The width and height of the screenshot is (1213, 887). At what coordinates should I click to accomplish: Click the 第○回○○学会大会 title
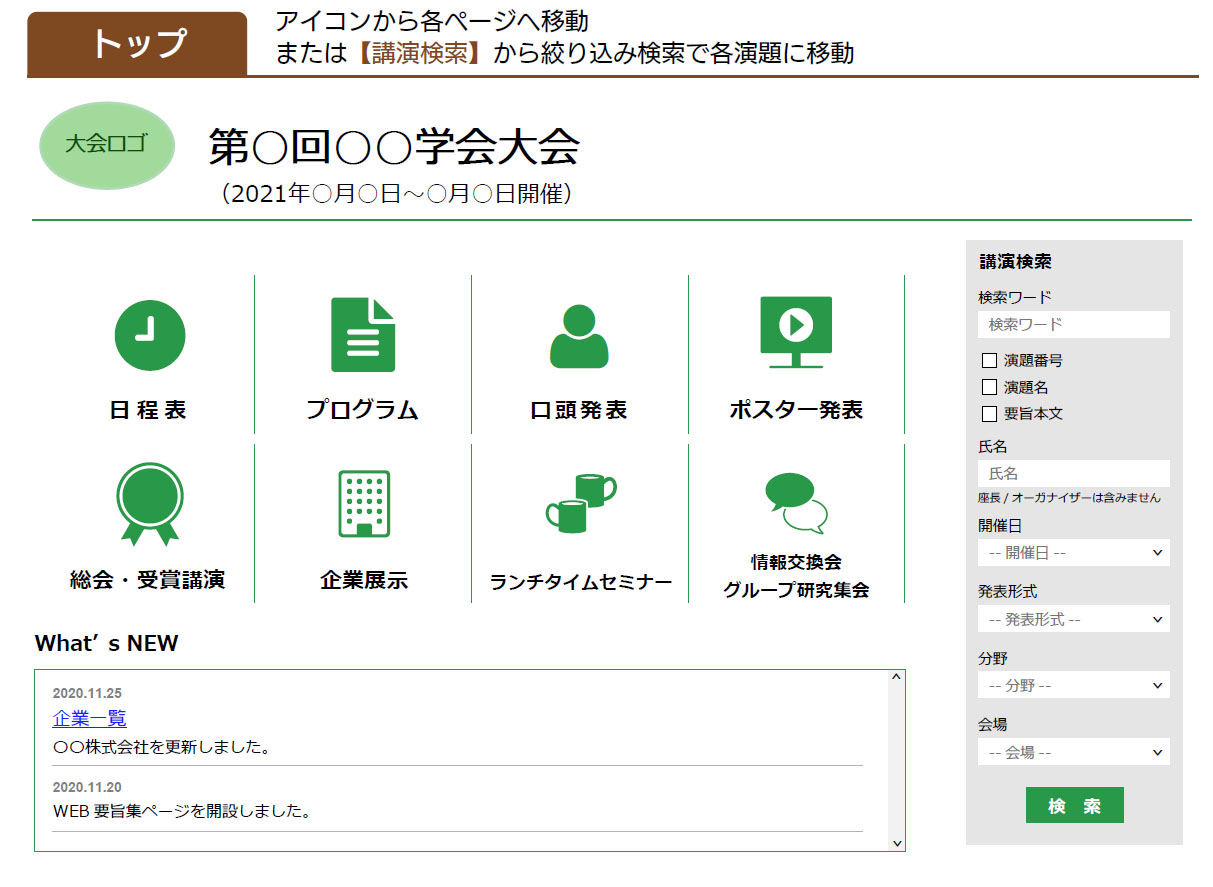click(394, 147)
